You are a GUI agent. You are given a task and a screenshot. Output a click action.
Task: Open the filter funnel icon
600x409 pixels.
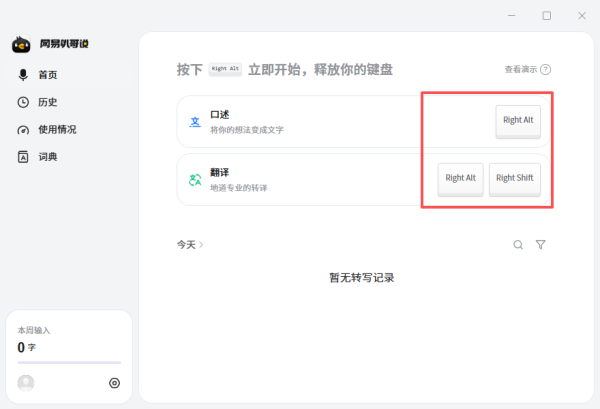pos(541,244)
